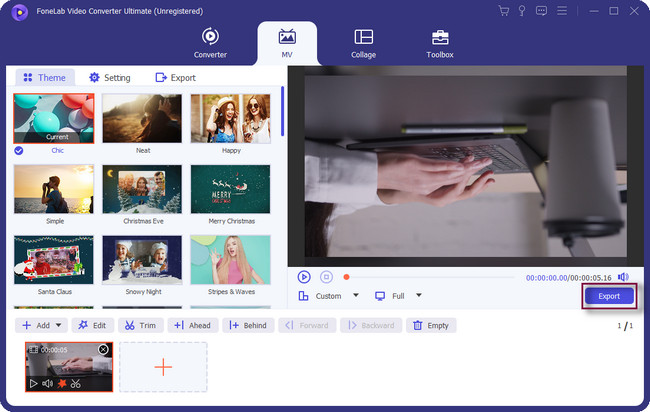Select the Simple theme thumbnail
The width and height of the screenshot is (650, 412).
(54, 189)
